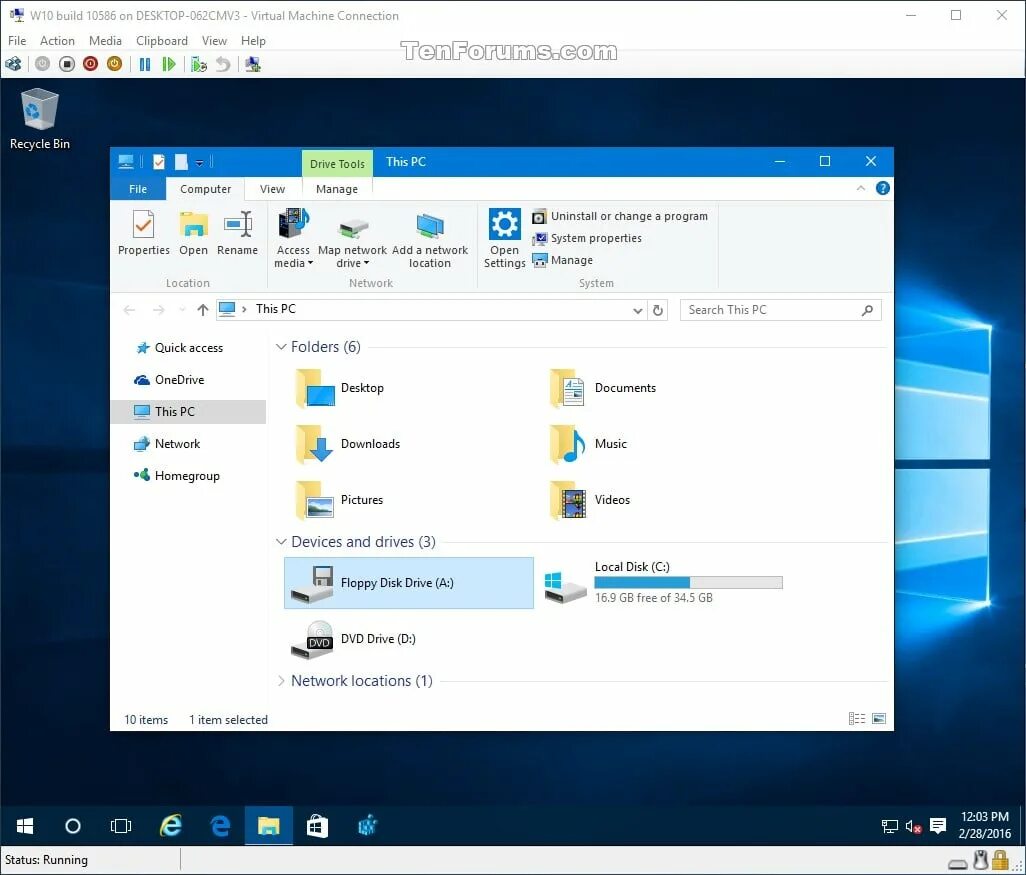Open the address bar history dropdown

click(x=638, y=310)
